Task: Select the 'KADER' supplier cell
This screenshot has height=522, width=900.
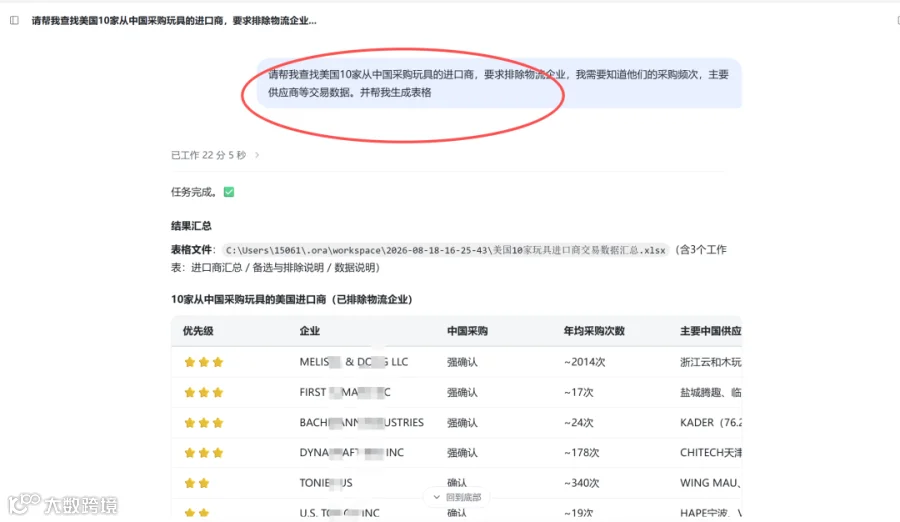Action: point(711,423)
